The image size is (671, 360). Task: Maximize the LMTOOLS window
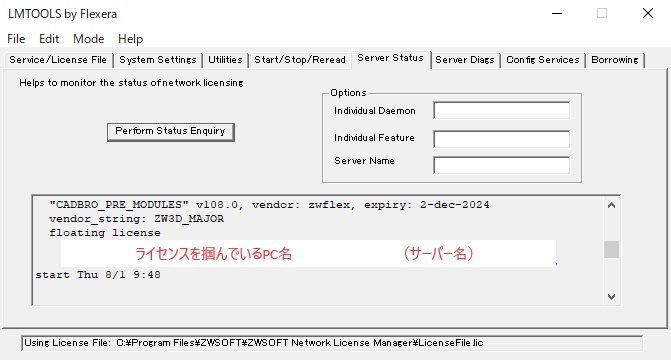pyautogui.click(x=602, y=14)
